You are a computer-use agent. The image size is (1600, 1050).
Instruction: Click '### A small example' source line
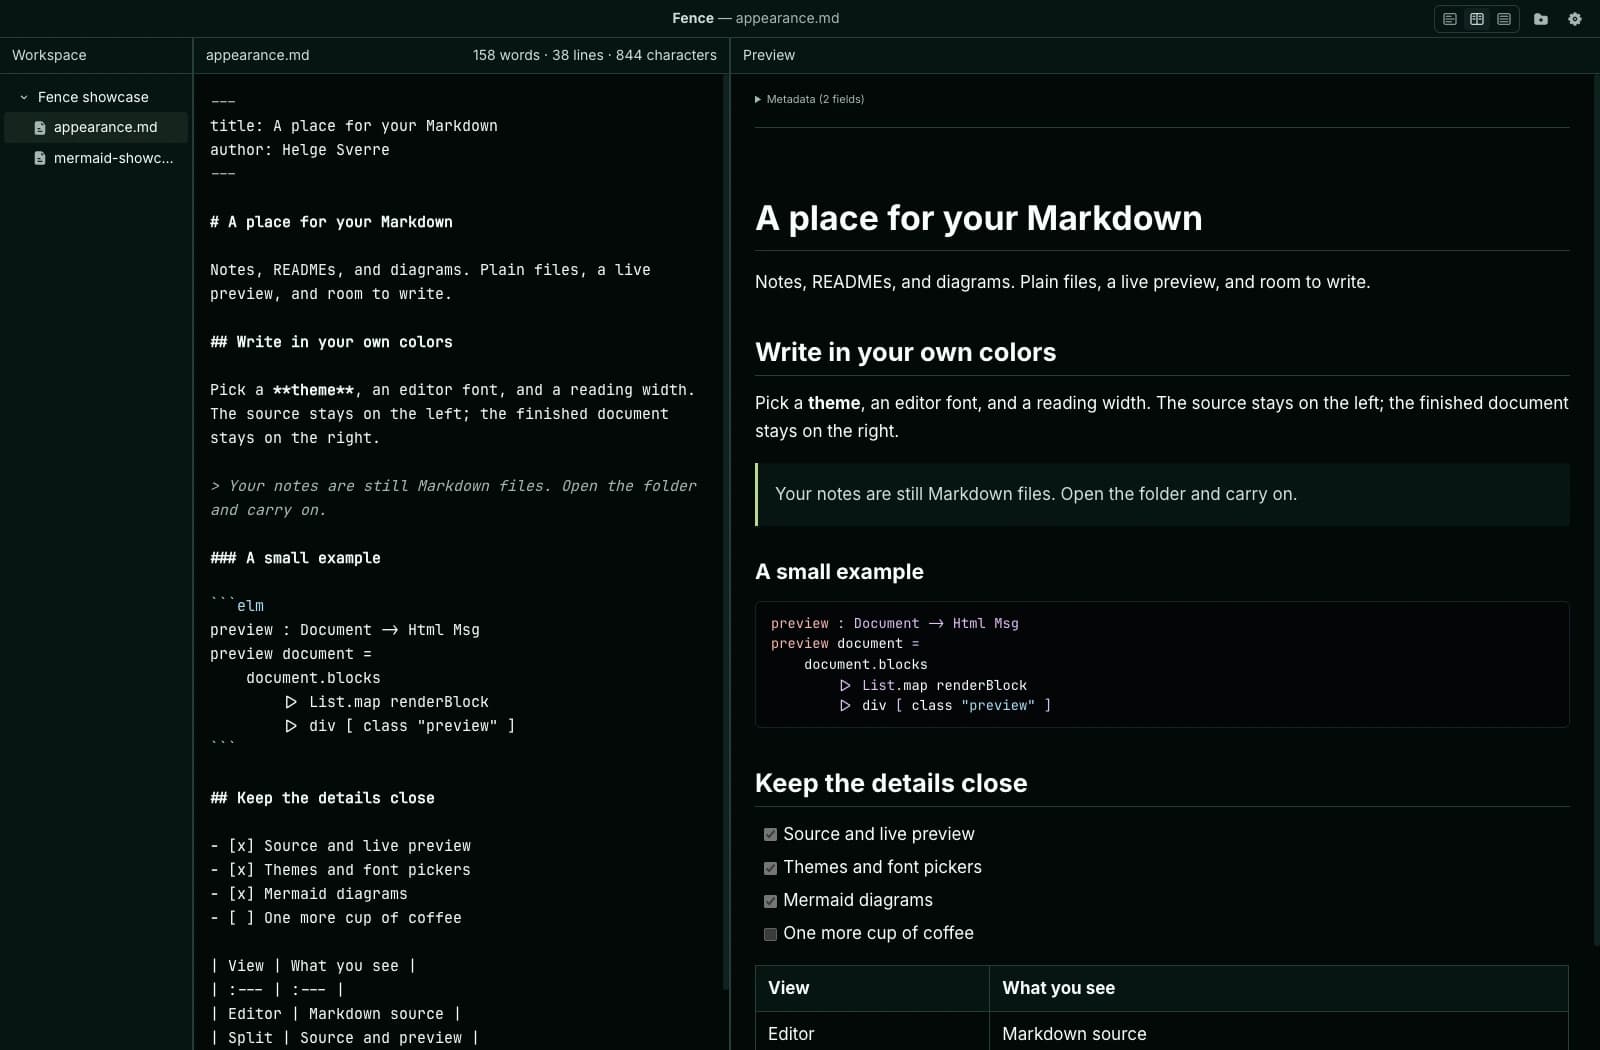pyautogui.click(x=295, y=558)
